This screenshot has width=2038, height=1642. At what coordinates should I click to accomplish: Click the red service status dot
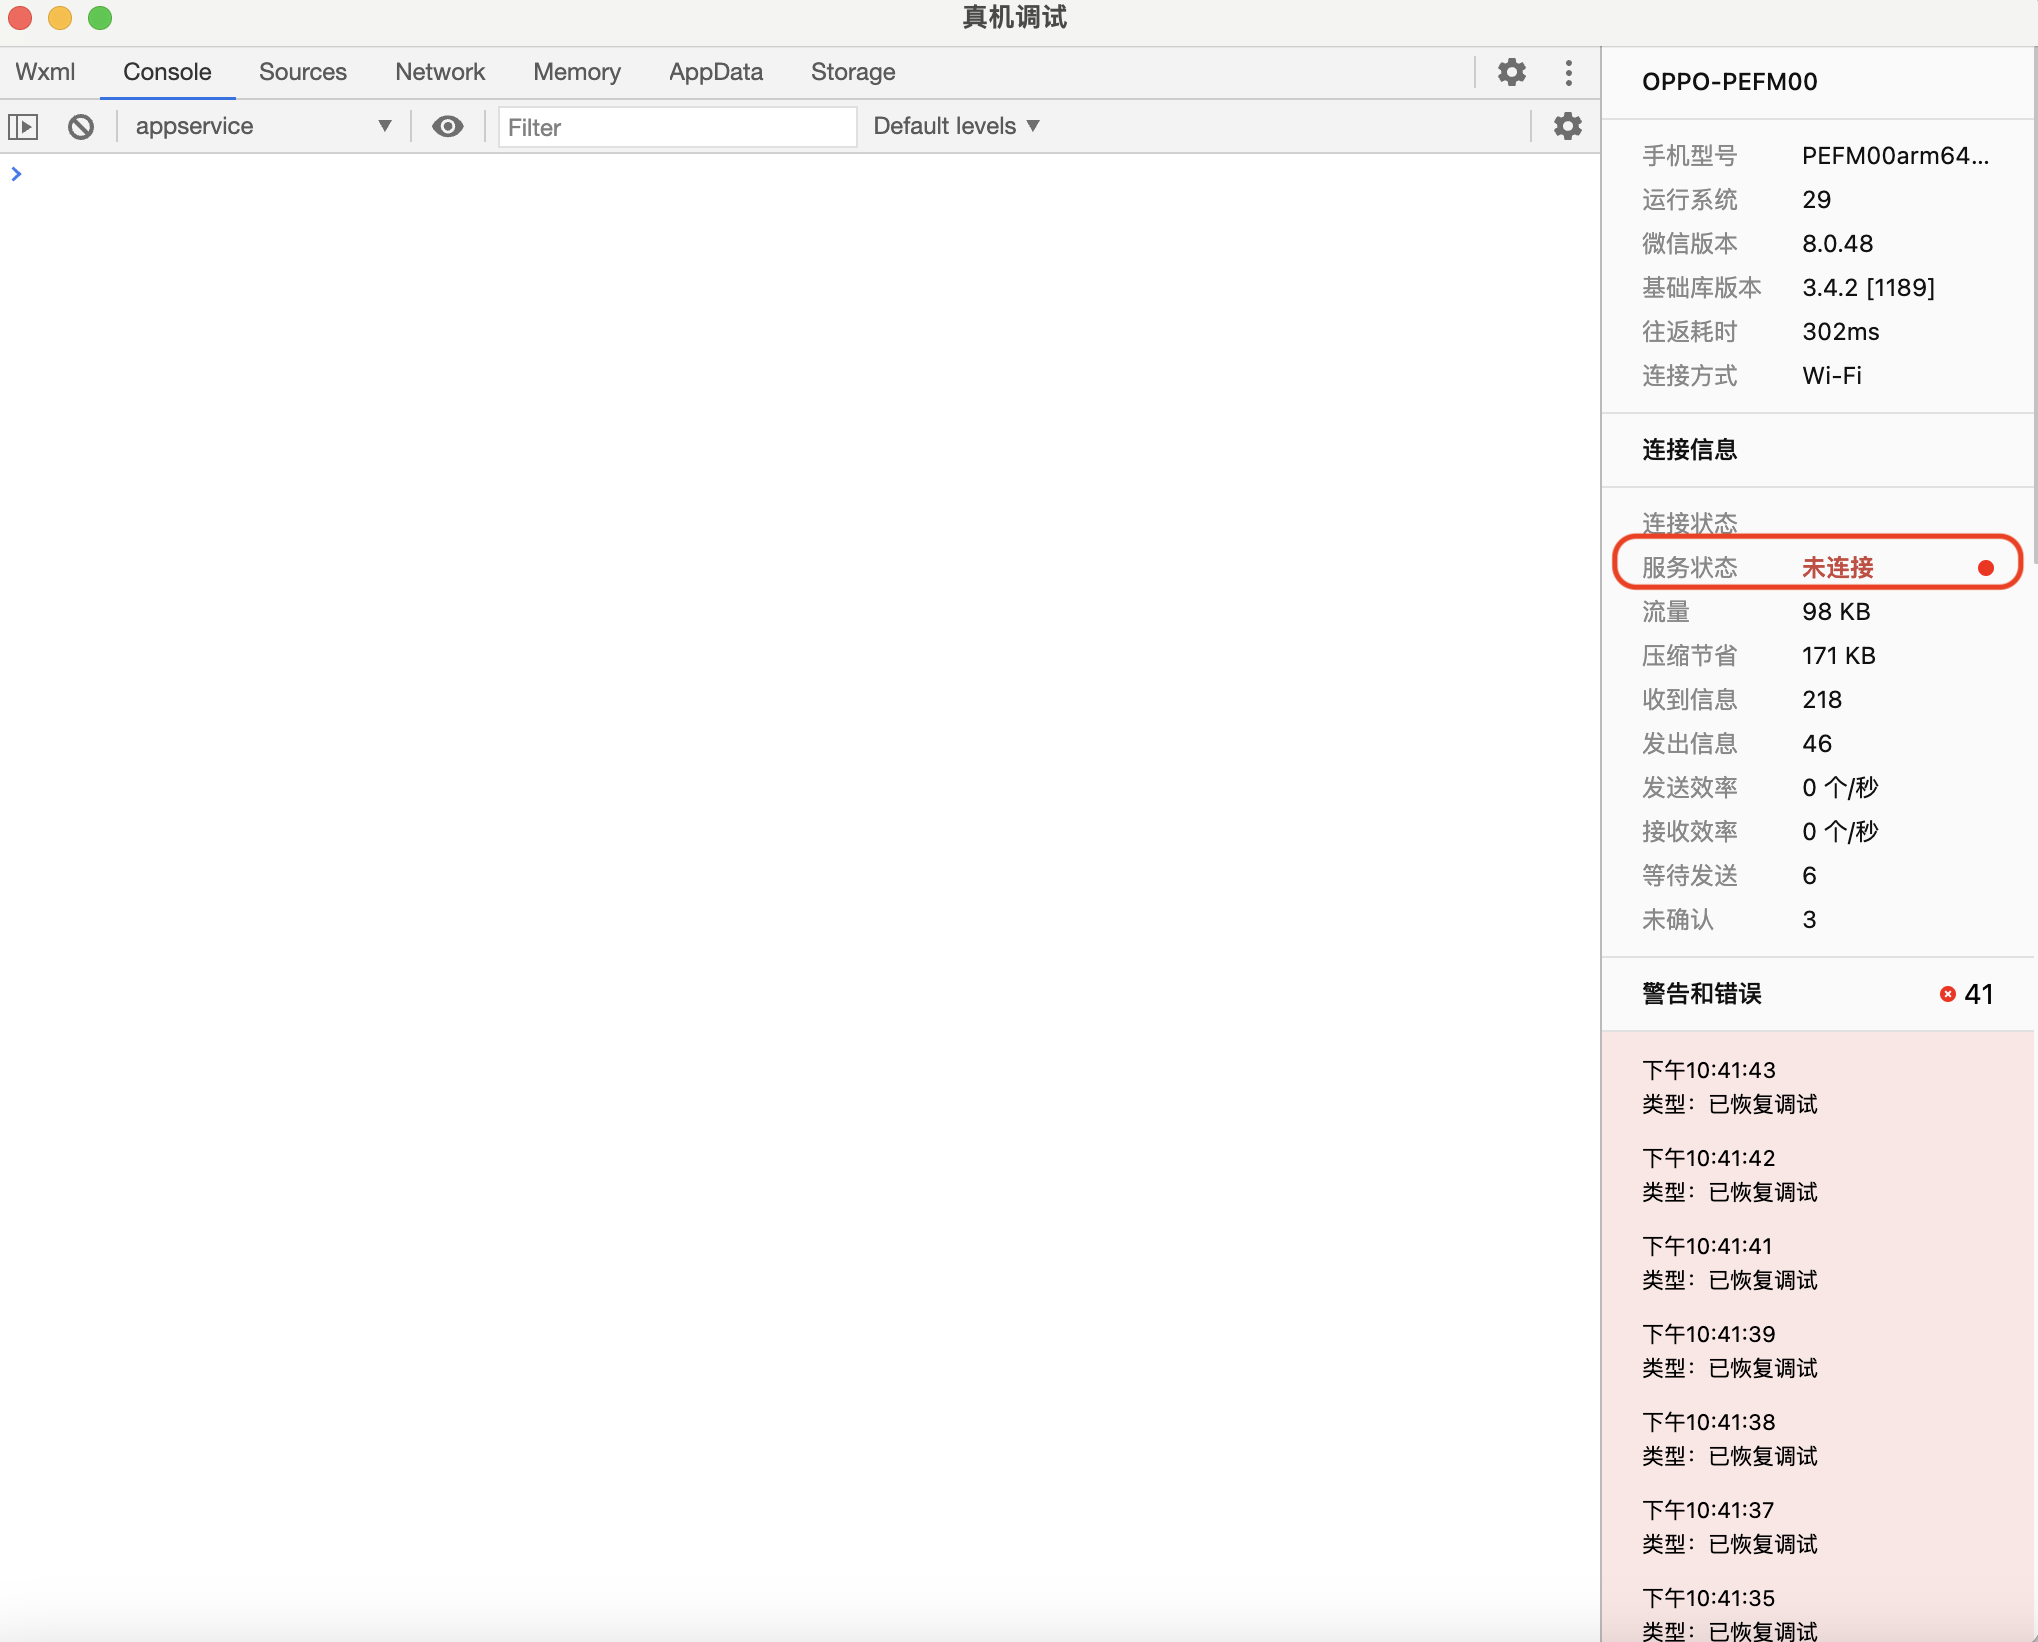click(x=1985, y=568)
